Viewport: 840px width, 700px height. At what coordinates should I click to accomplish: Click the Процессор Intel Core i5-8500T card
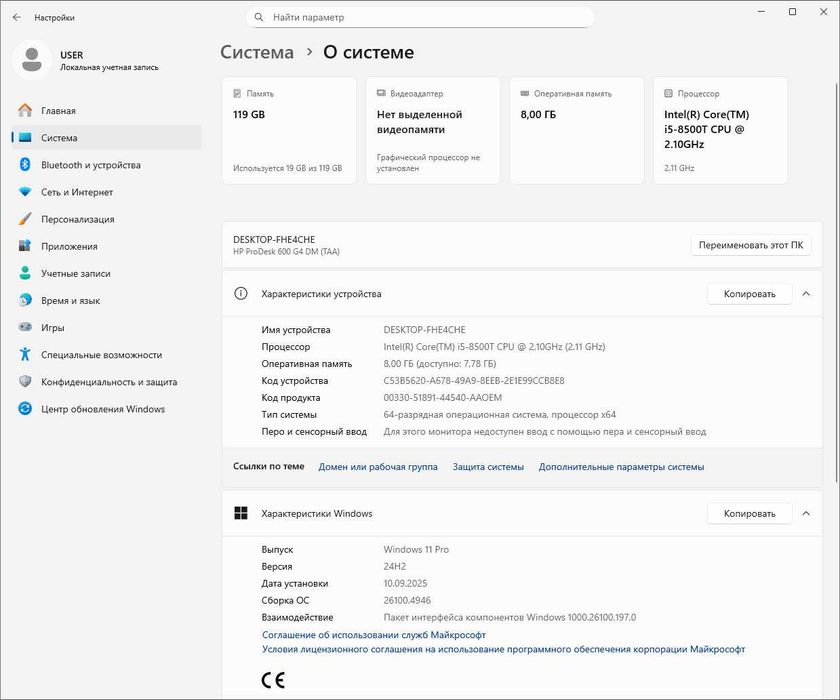tap(721, 130)
